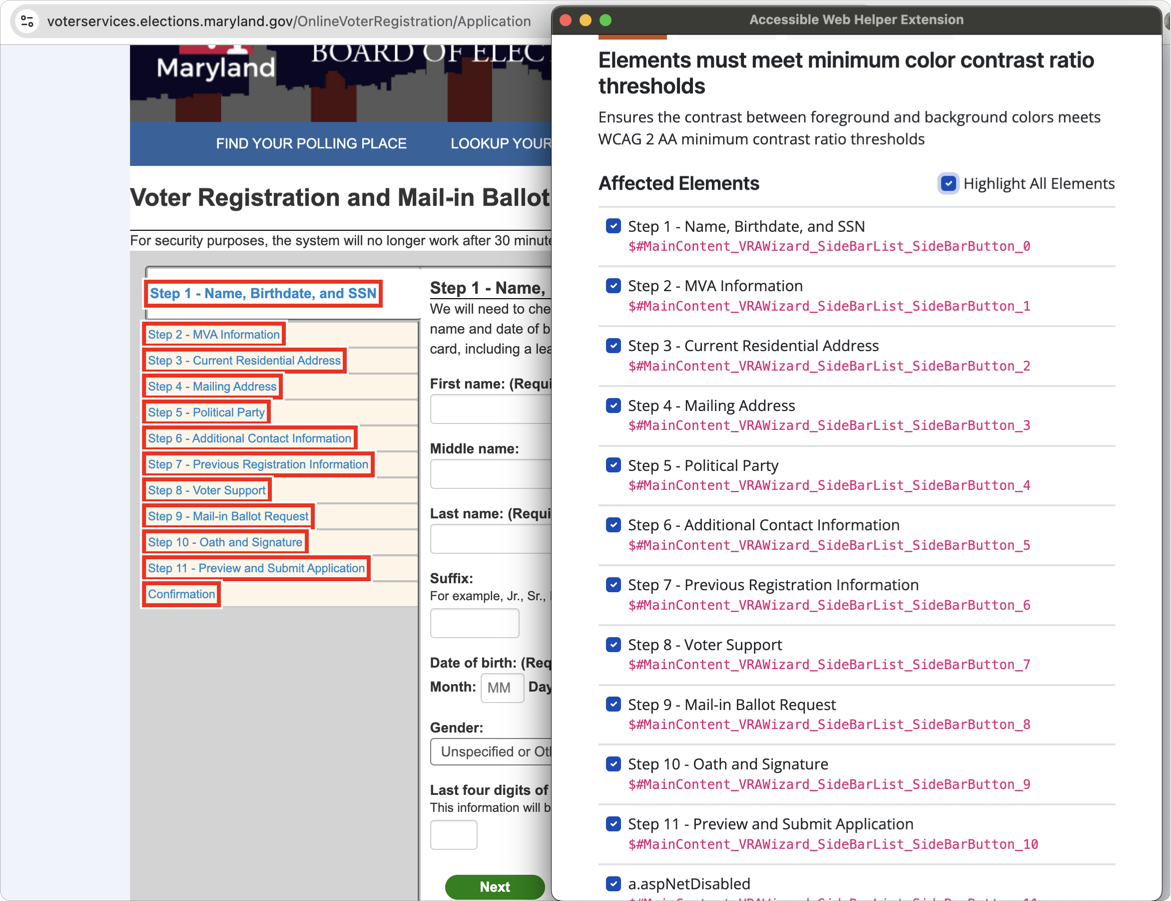Click the First name input field
This screenshot has height=901, width=1171.
pos(491,409)
